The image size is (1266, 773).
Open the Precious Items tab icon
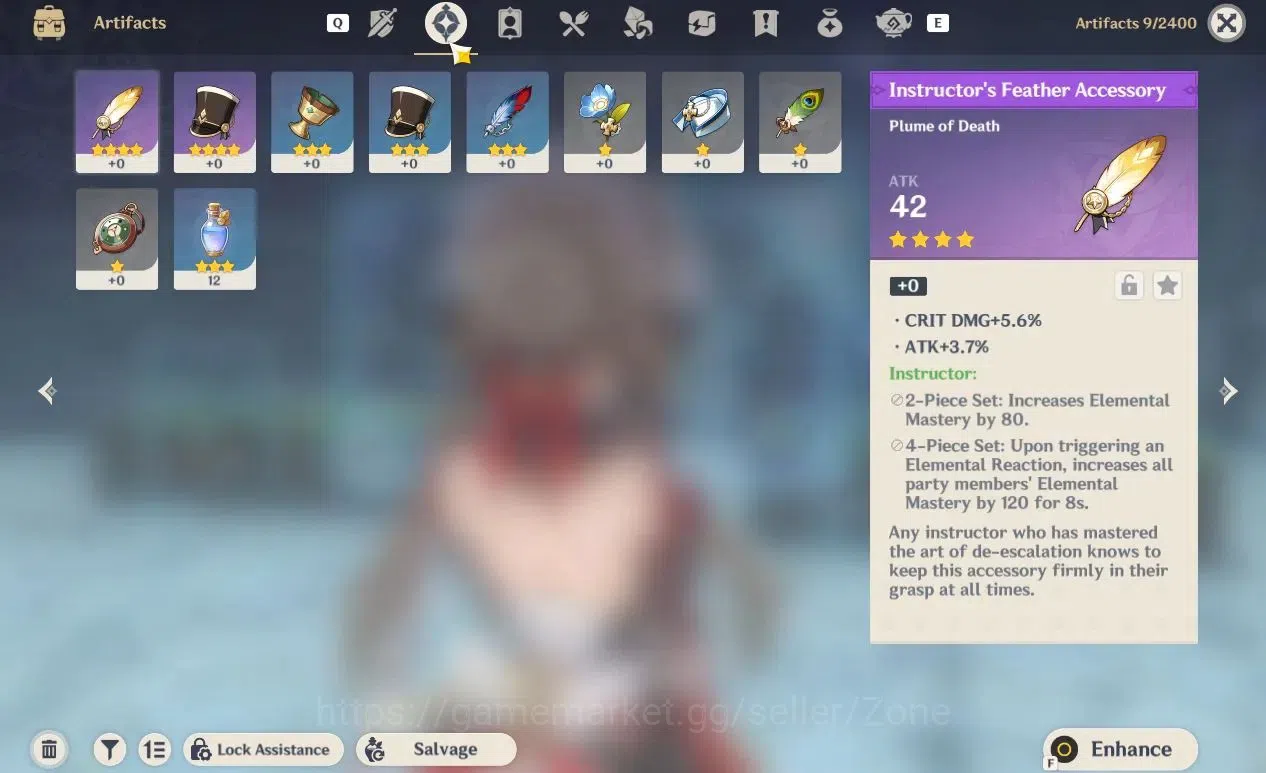tap(829, 23)
